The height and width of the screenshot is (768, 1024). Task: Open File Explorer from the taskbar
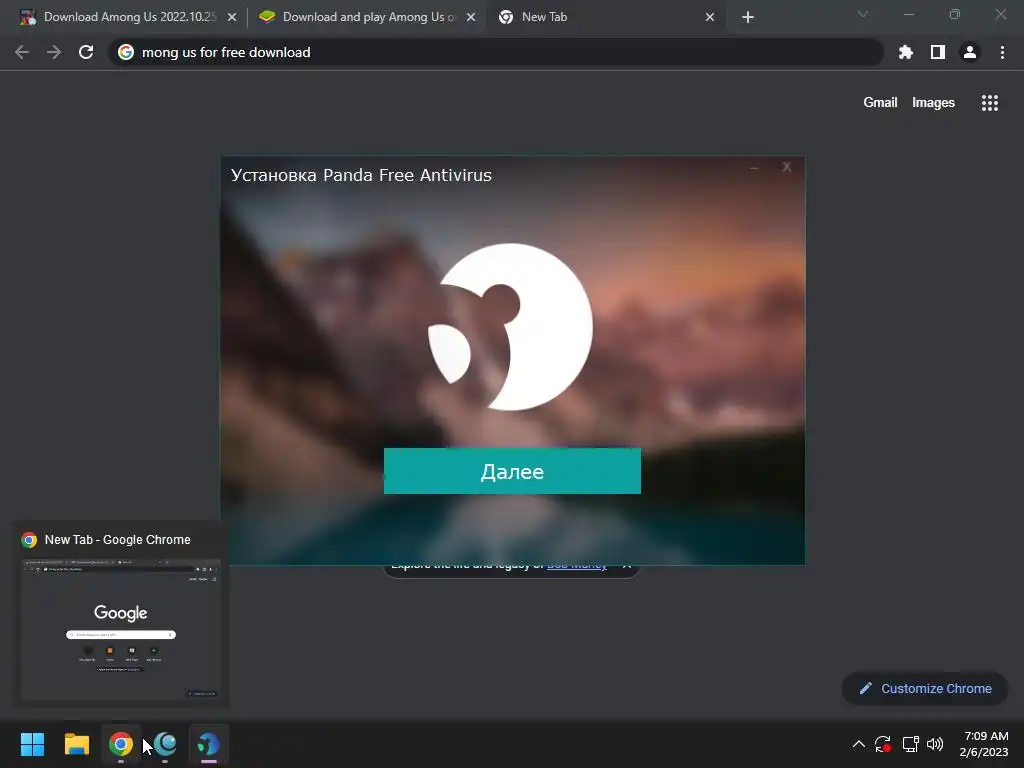pos(76,744)
